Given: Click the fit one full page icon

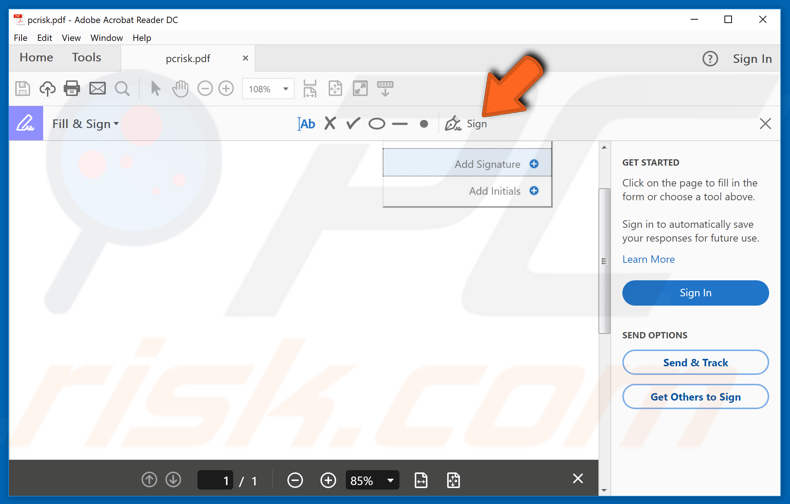Looking at the screenshot, I should [335, 89].
